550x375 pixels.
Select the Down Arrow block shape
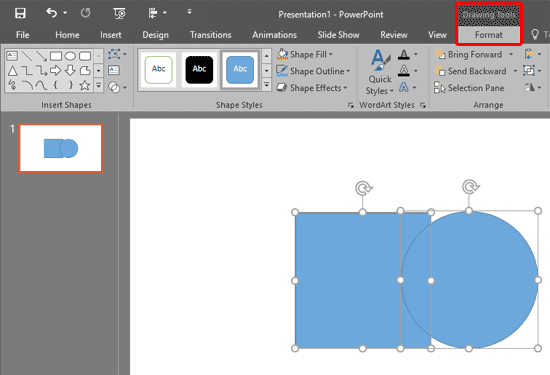70,71
